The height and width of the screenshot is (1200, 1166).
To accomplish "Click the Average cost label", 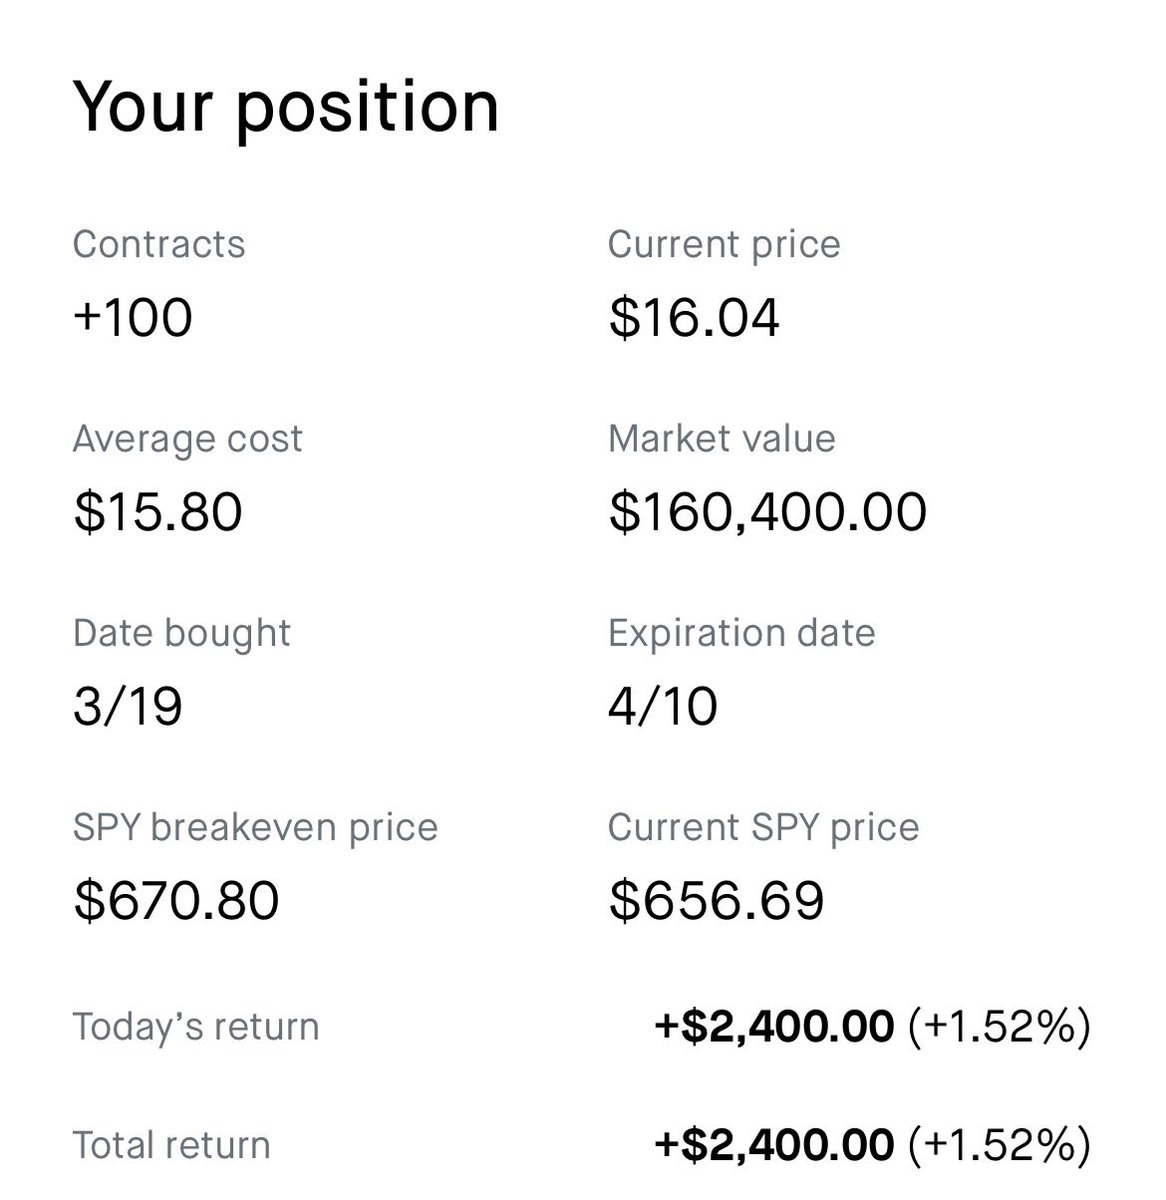I will point(187,439).
